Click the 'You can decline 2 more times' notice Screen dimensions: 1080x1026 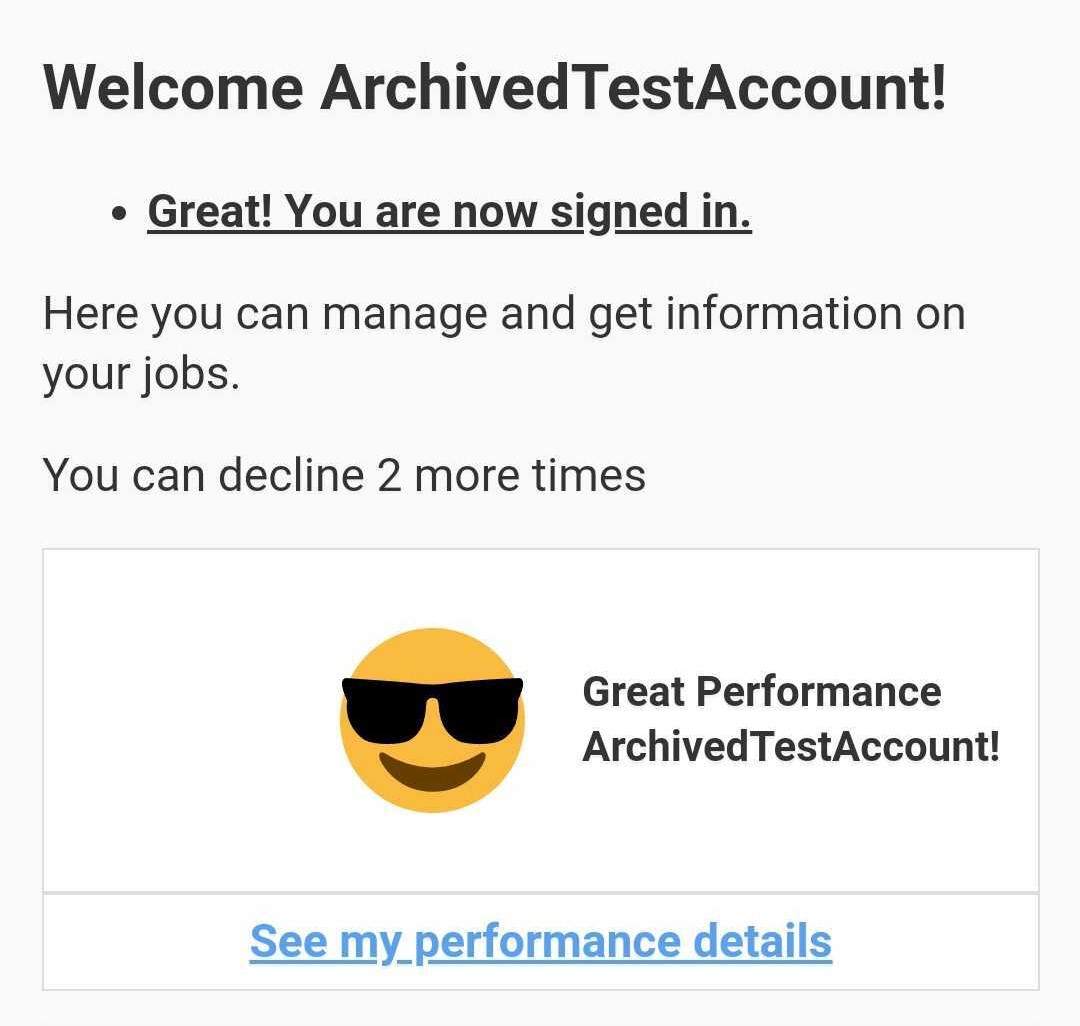(344, 475)
